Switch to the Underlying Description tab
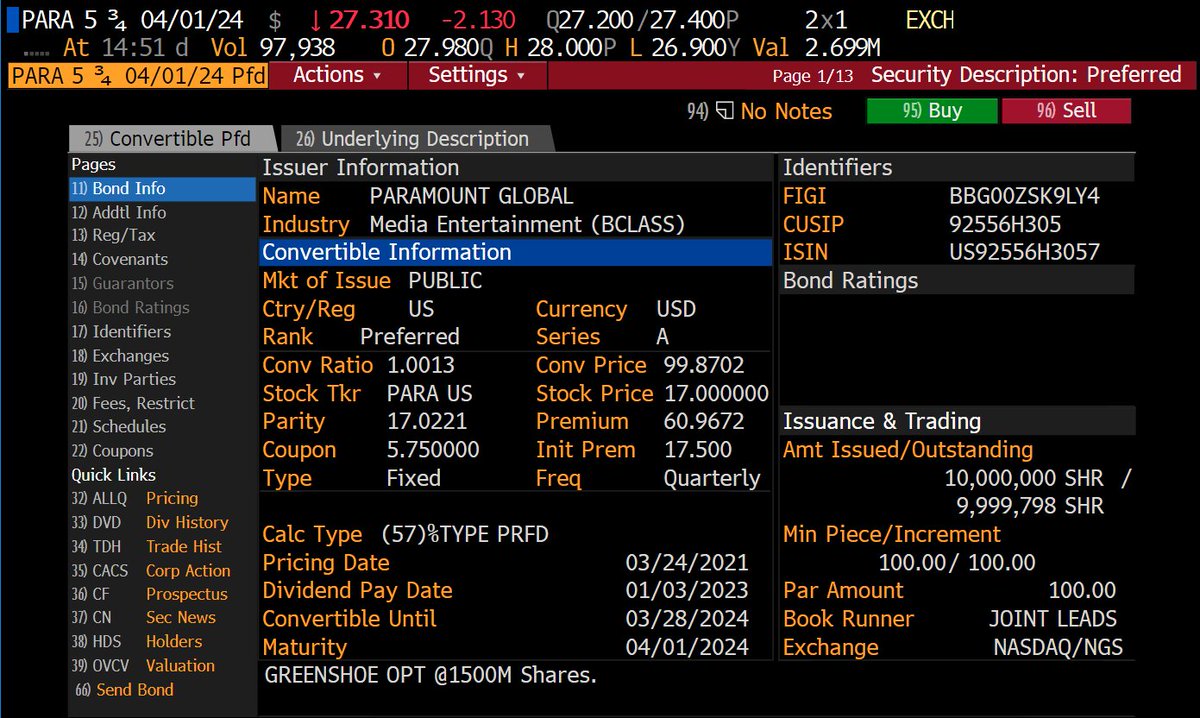This screenshot has width=1200, height=718. (412, 139)
